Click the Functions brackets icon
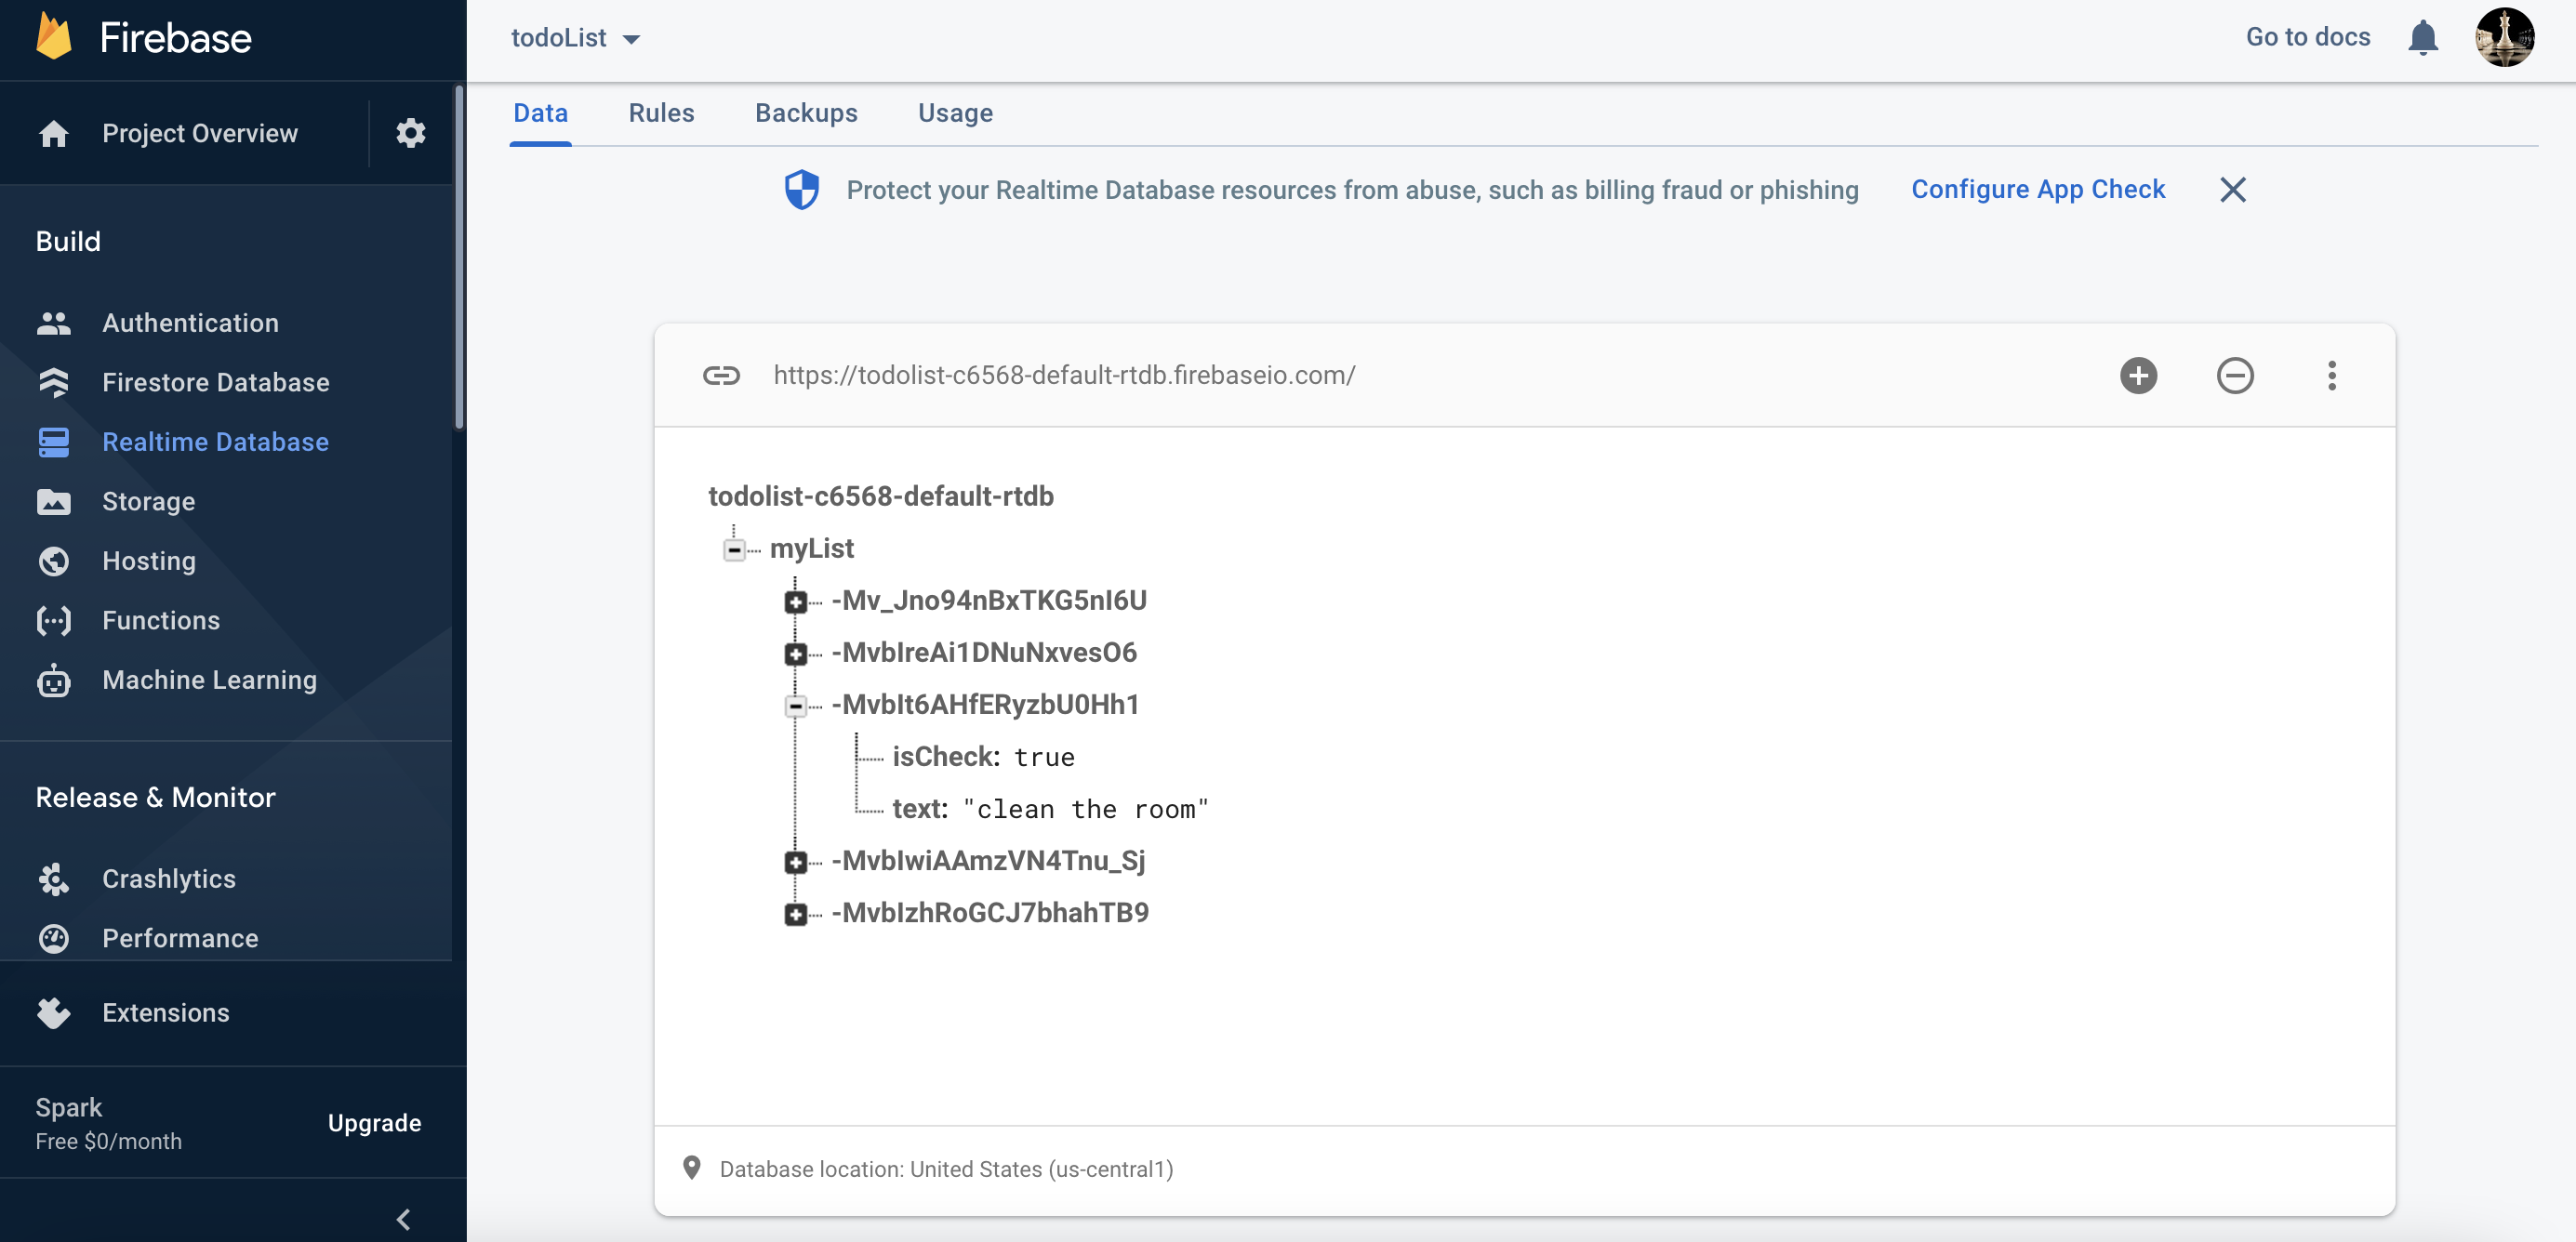Image resolution: width=2576 pixels, height=1242 pixels. tap(54, 620)
